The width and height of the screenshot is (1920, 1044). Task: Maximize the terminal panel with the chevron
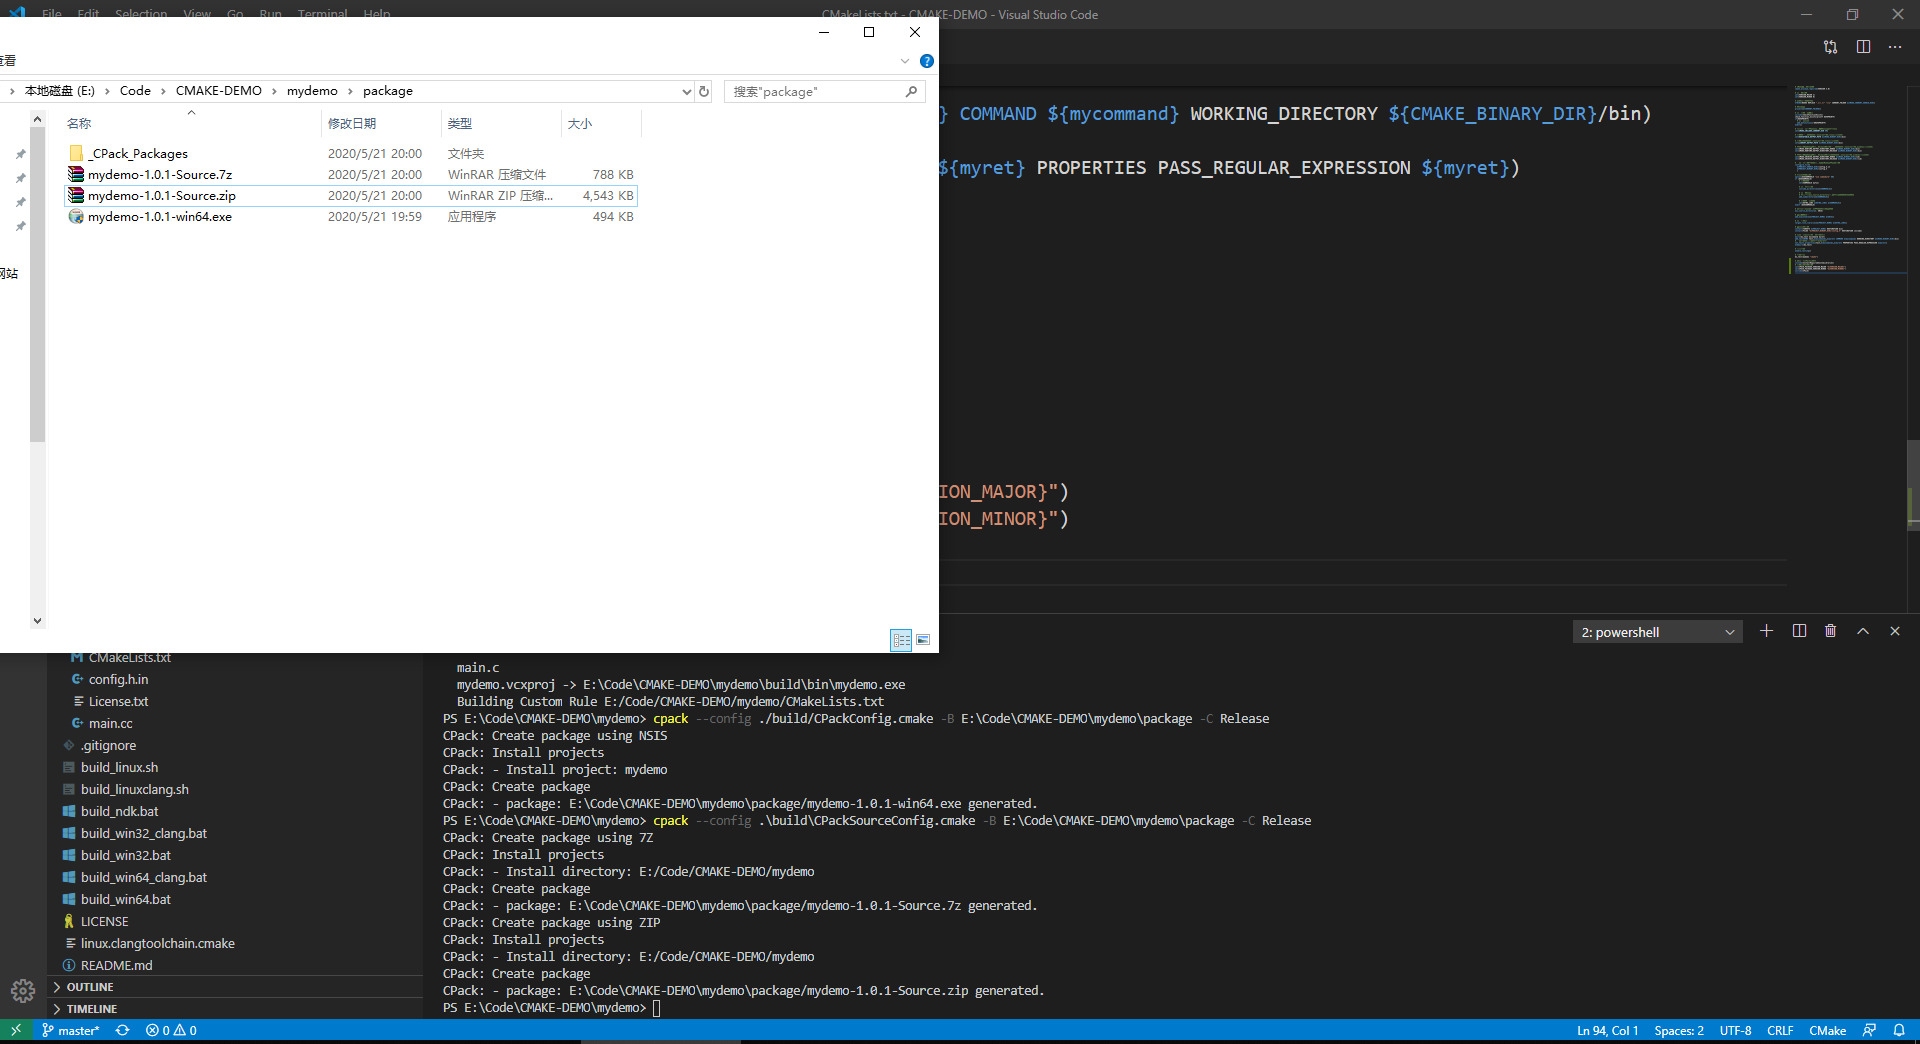point(1862,631)
